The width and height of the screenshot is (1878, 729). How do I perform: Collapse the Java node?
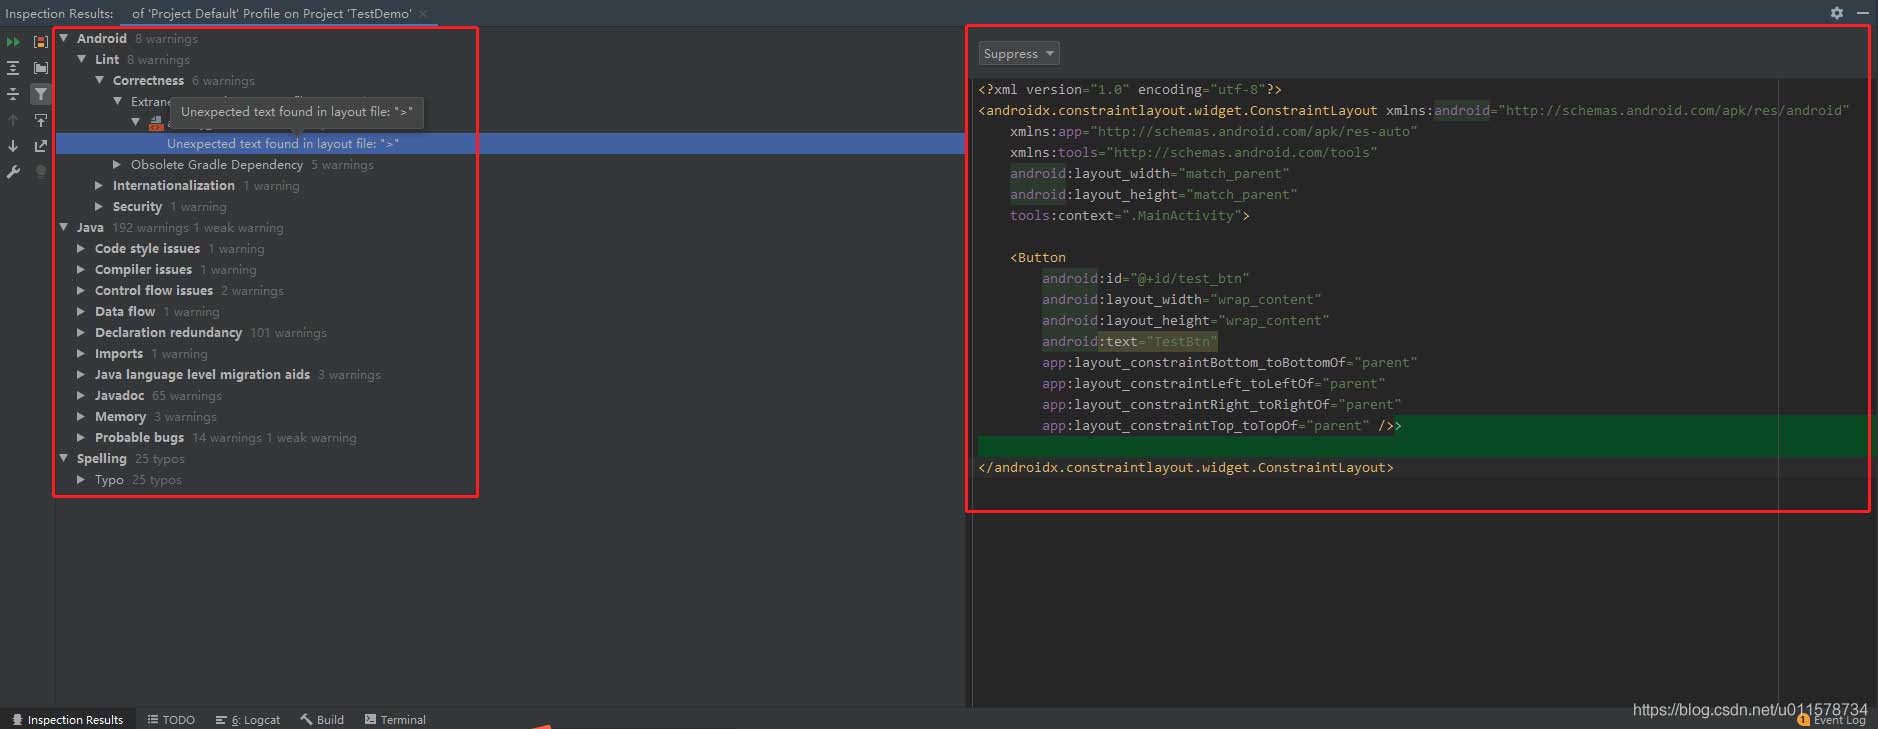point(64,227)
